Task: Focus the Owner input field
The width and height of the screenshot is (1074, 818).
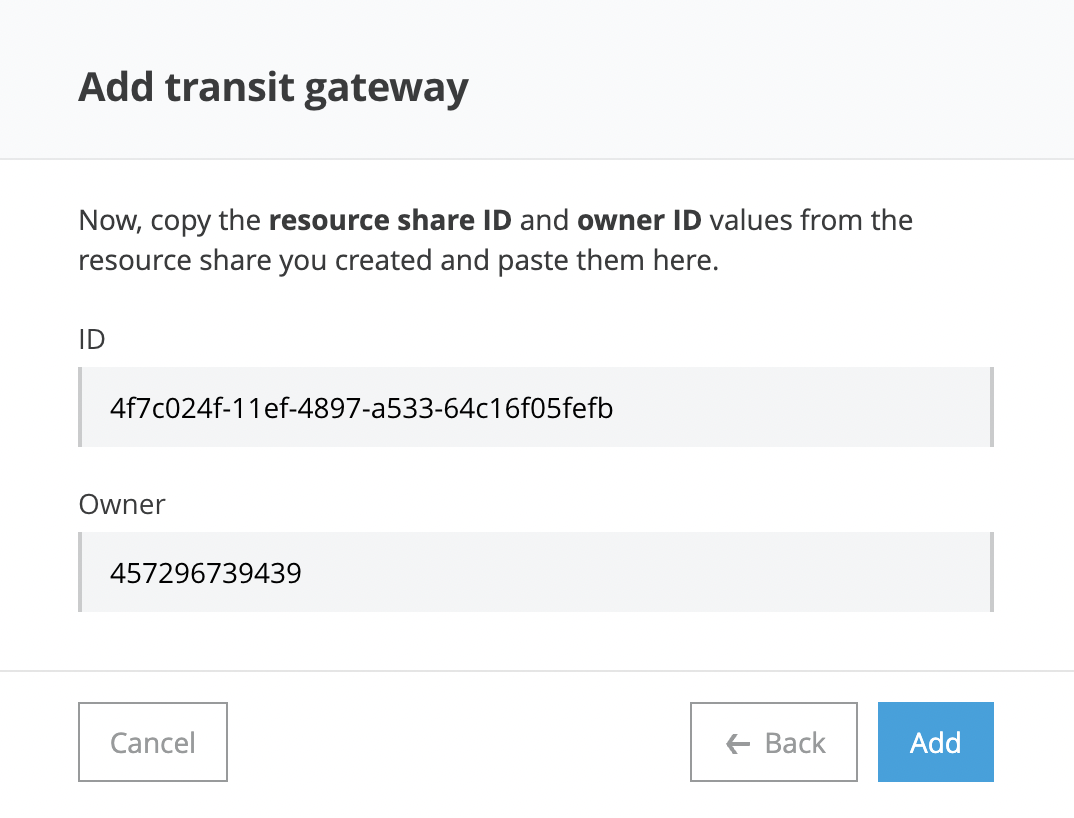Action: [535, 572]
